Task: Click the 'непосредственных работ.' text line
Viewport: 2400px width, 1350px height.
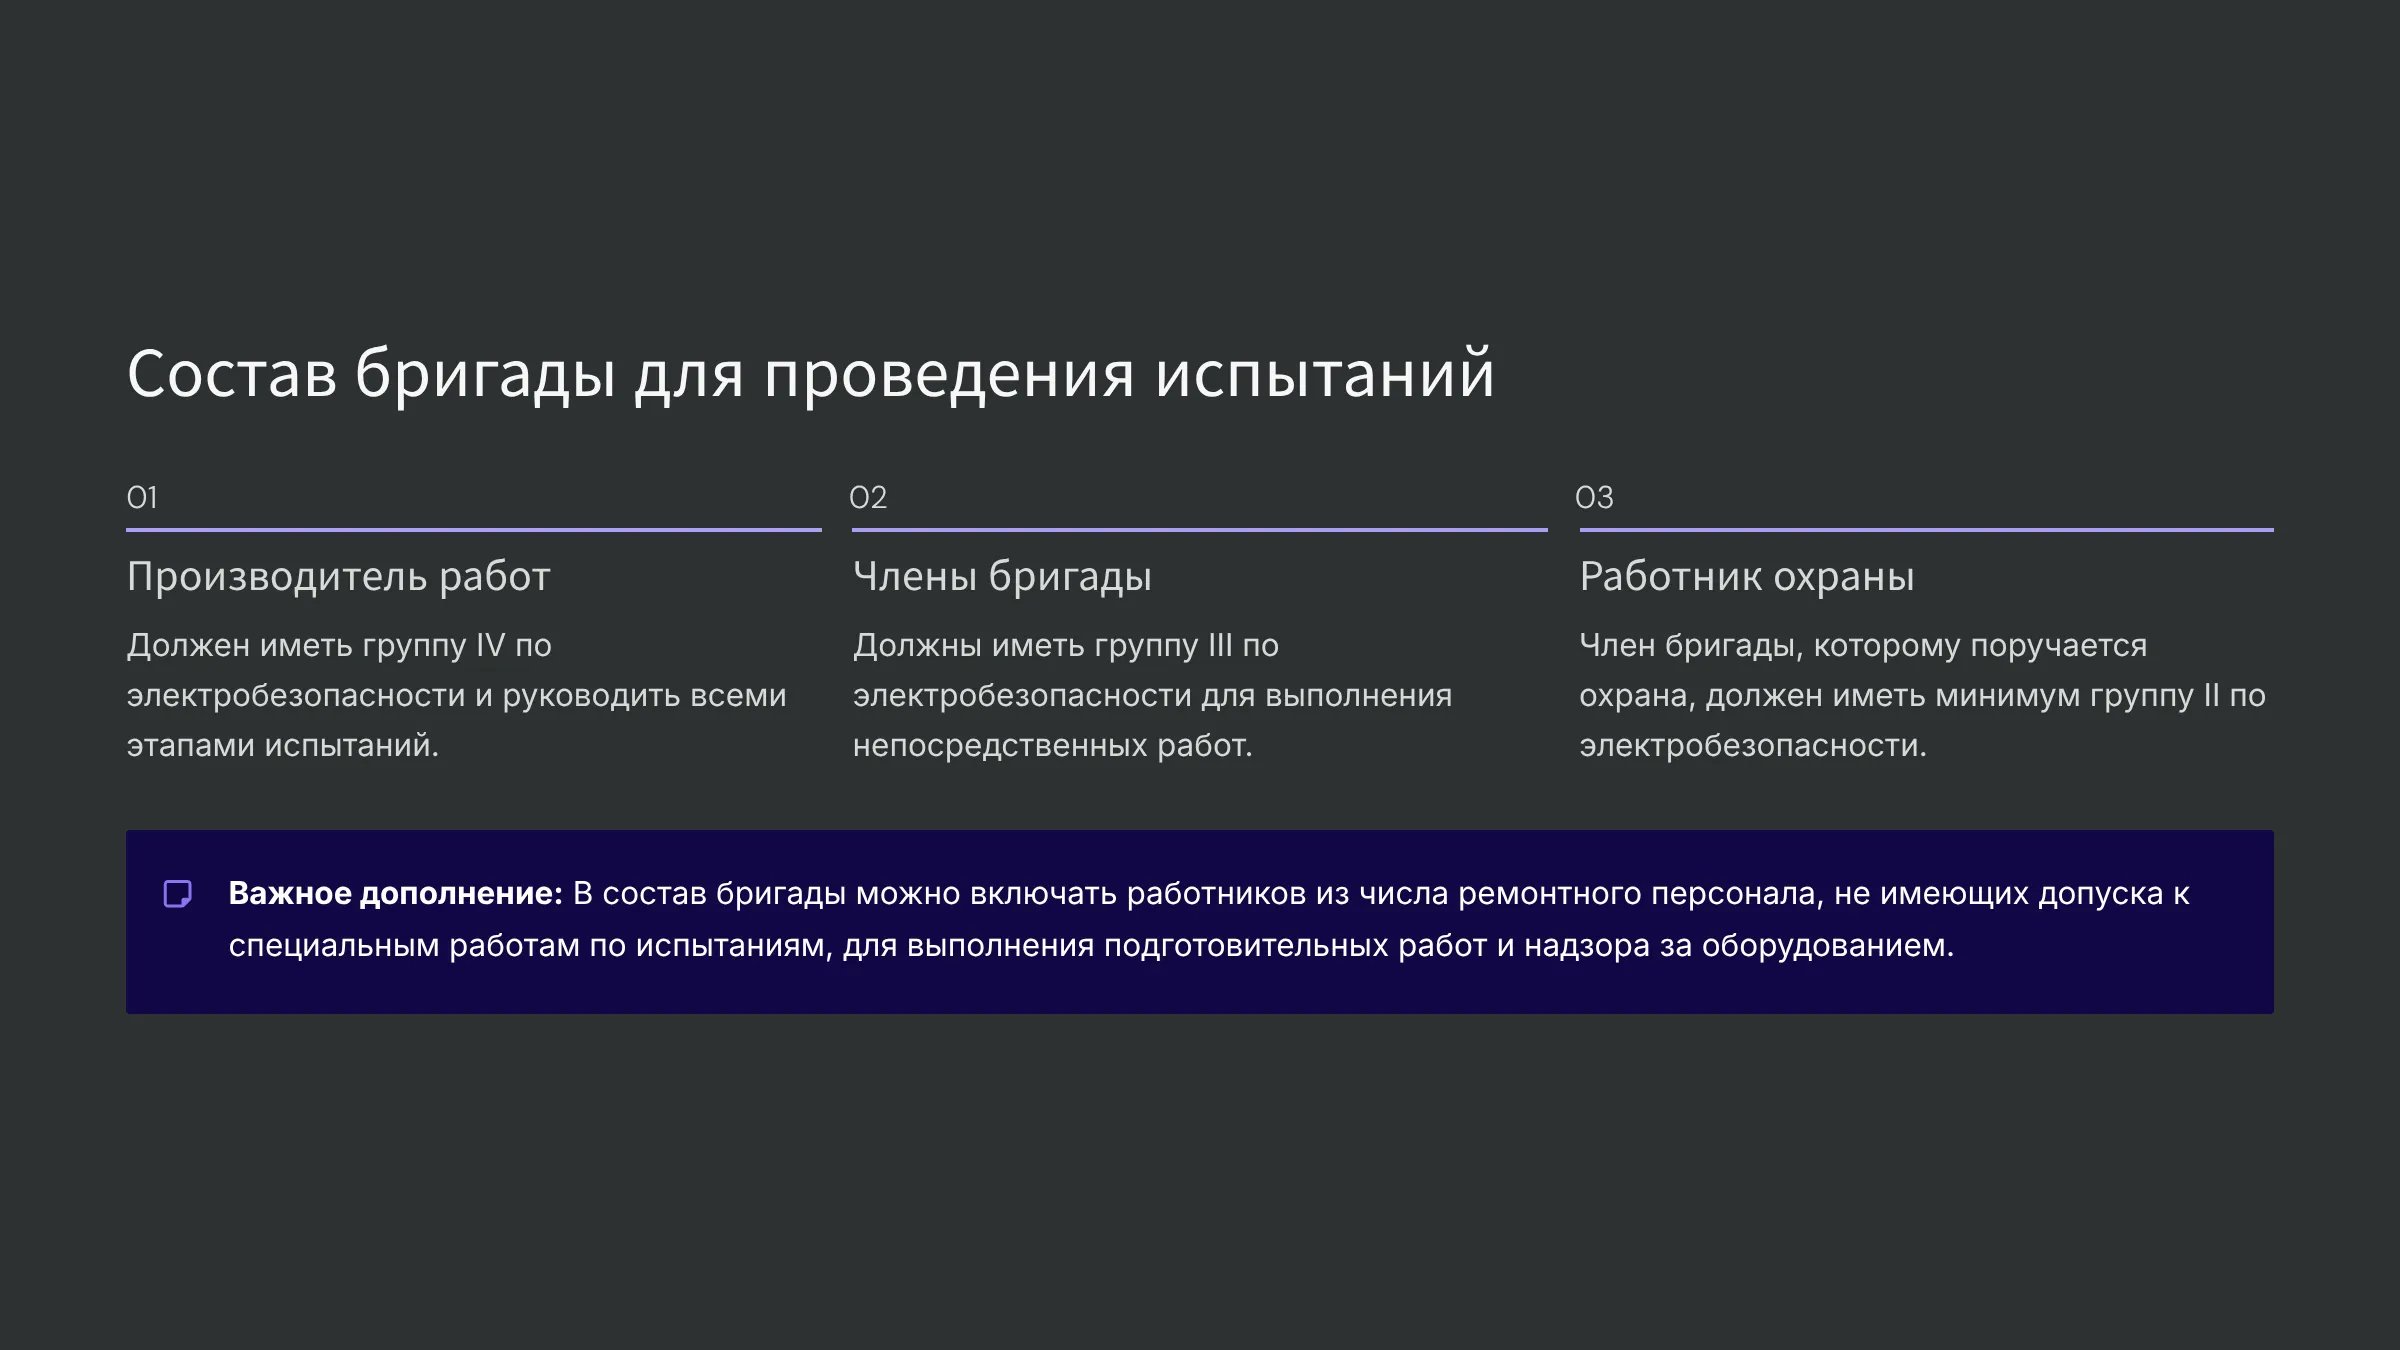Action: (1052, 745)
